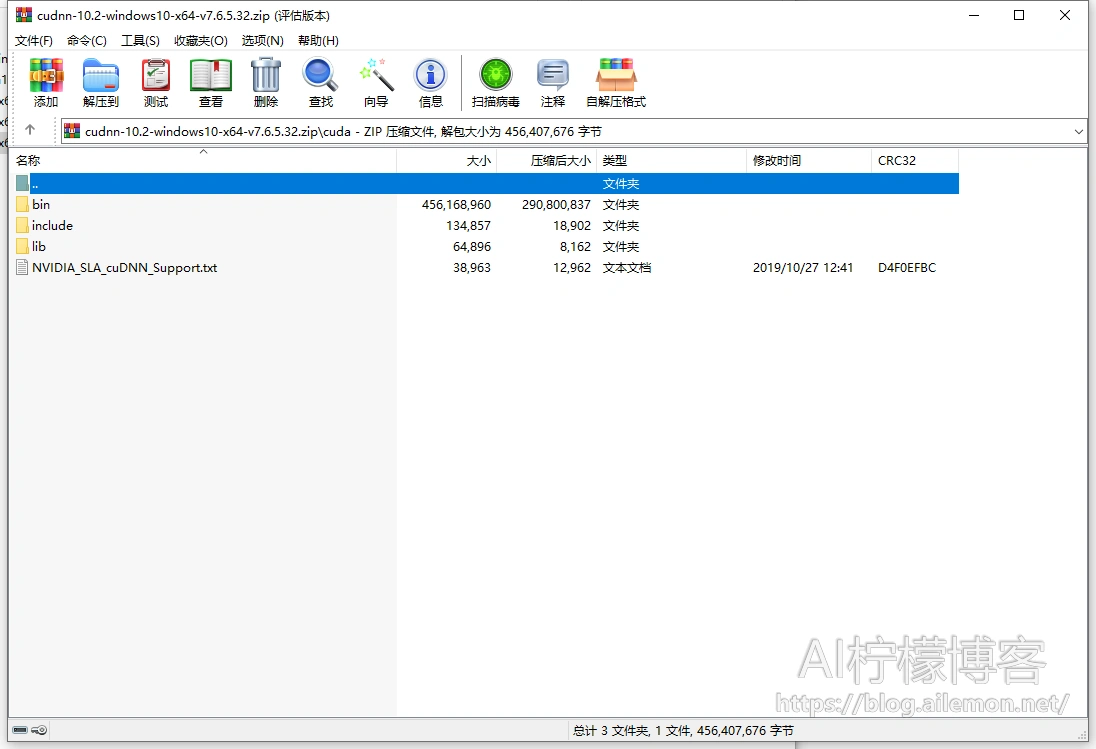This screenshot has width=1096, height=749.
Task: Click the 解压到 (Extract to) icon
Action: [x=101, y=75]
